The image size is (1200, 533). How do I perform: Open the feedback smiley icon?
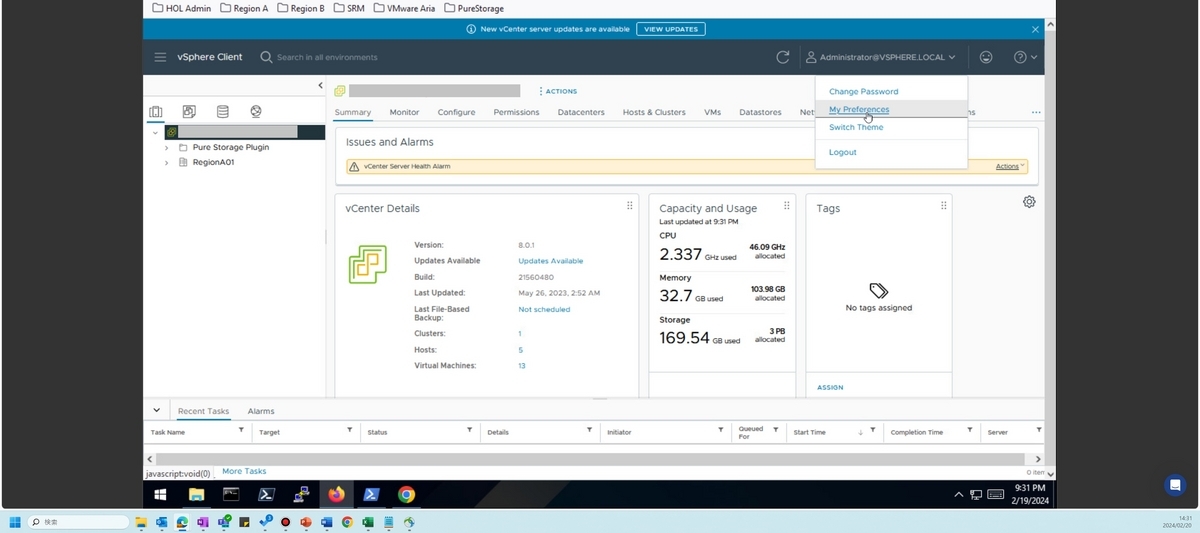point(986,57)
